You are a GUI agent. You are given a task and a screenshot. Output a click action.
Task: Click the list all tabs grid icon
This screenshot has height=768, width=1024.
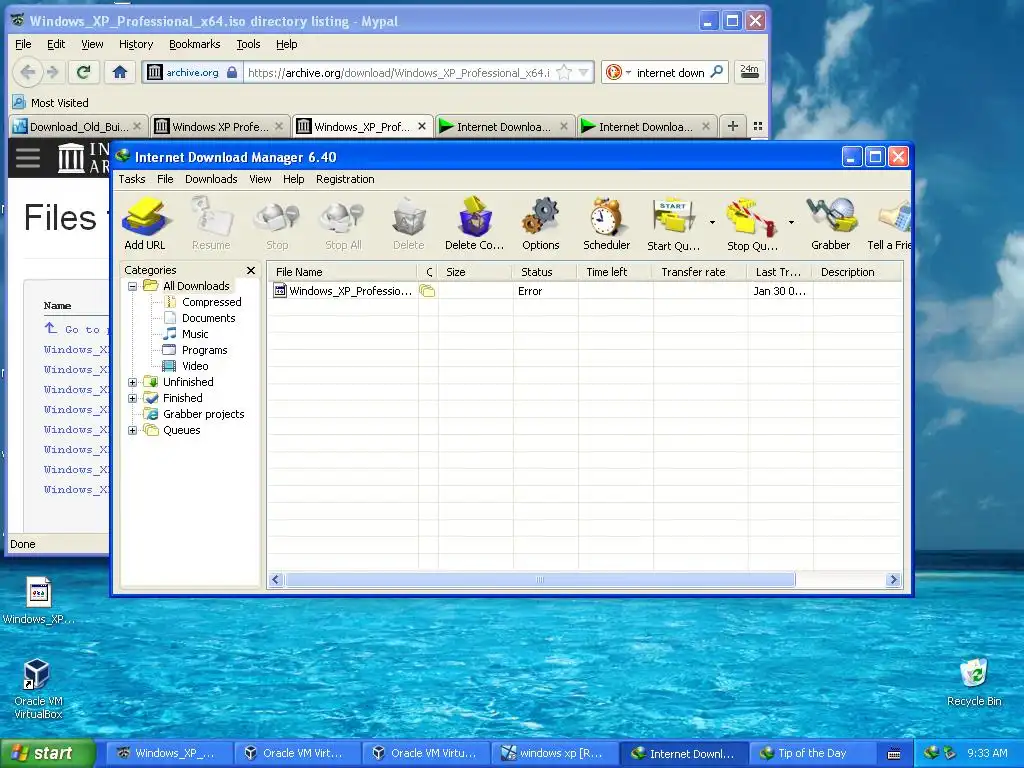758,126
